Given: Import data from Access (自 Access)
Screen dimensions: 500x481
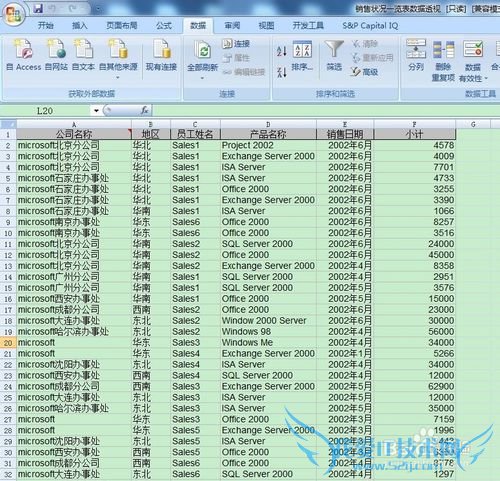Looking at the screenshot, I should 24,55.
